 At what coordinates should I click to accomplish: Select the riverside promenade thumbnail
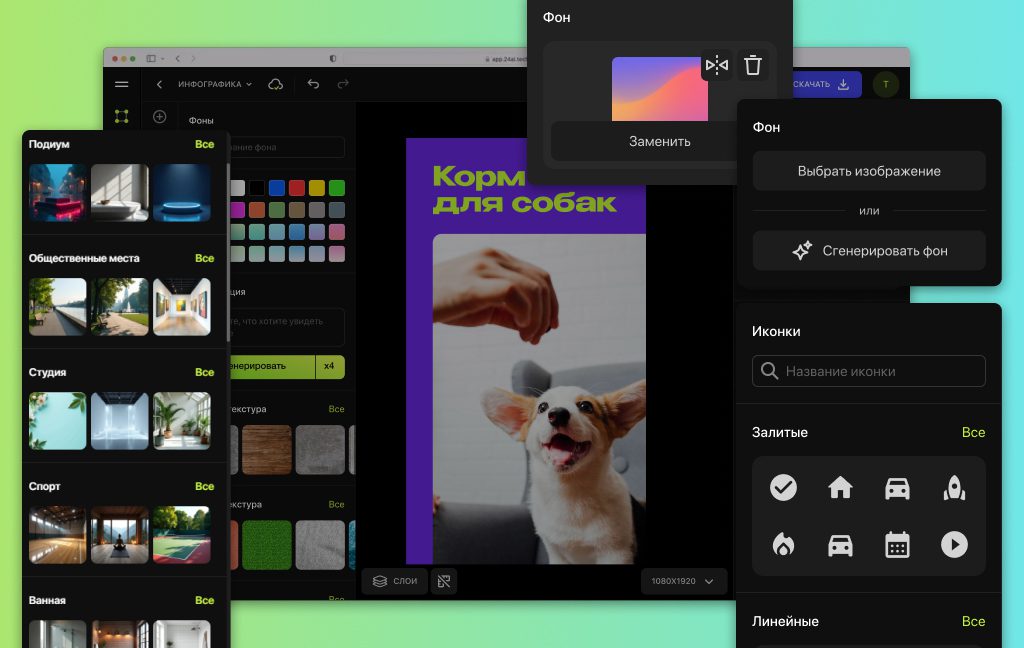[x=57, y=307]
